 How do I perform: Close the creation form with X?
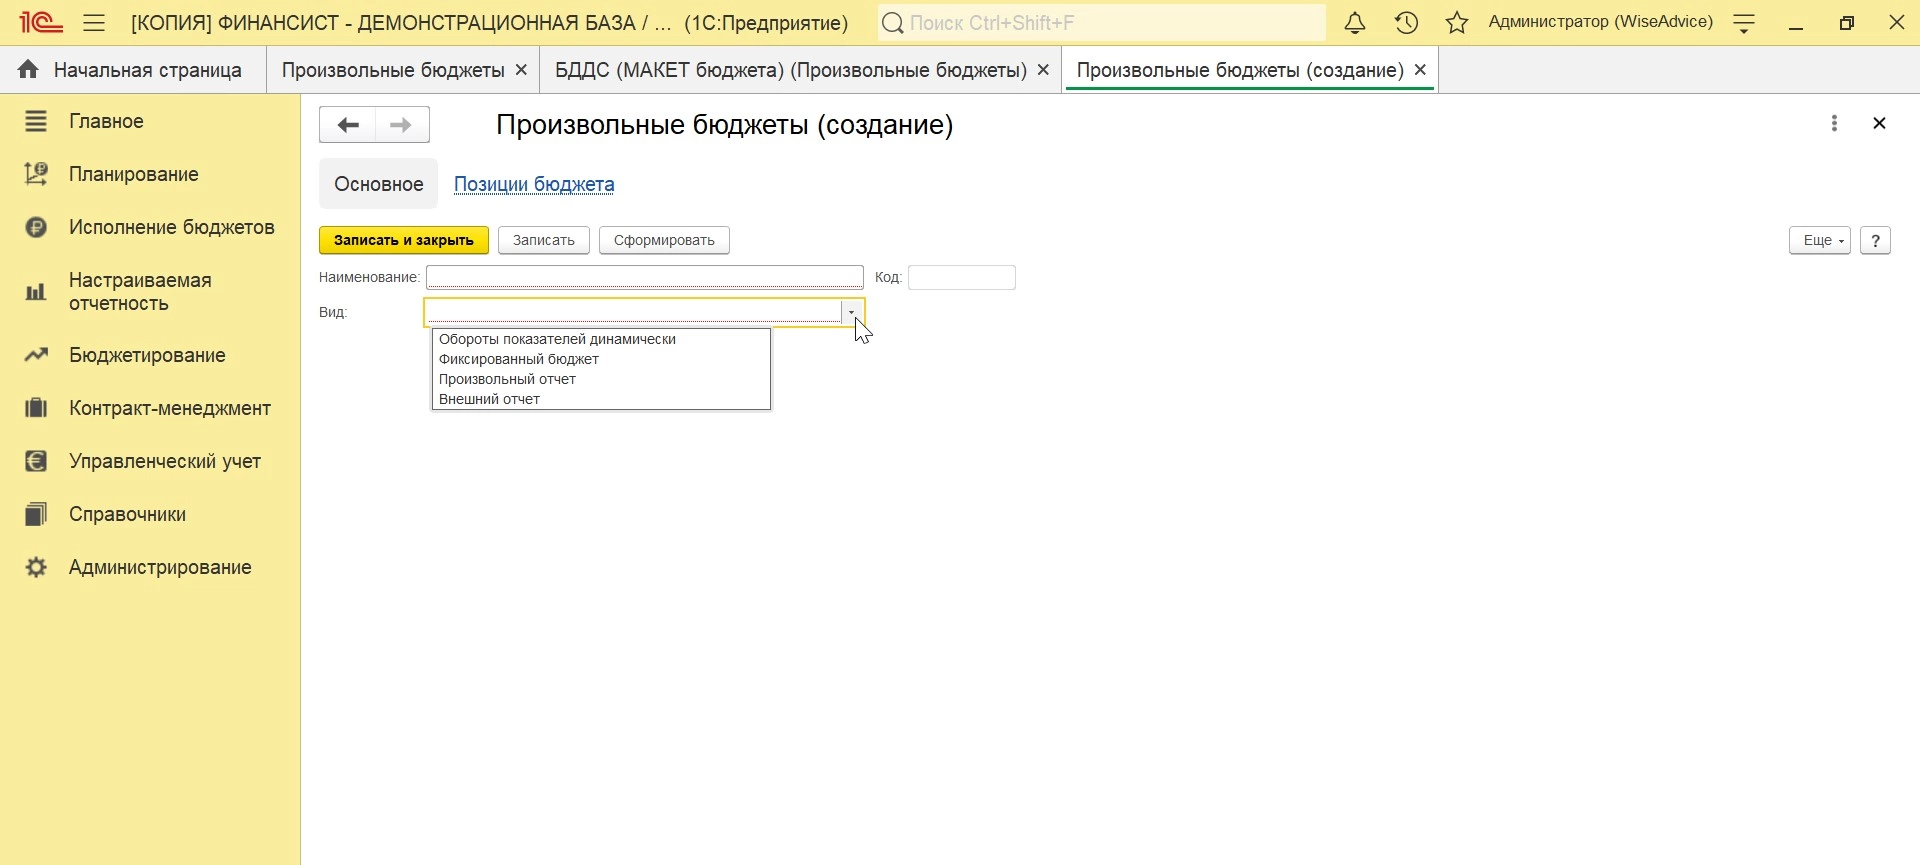tap(1879, 123)
